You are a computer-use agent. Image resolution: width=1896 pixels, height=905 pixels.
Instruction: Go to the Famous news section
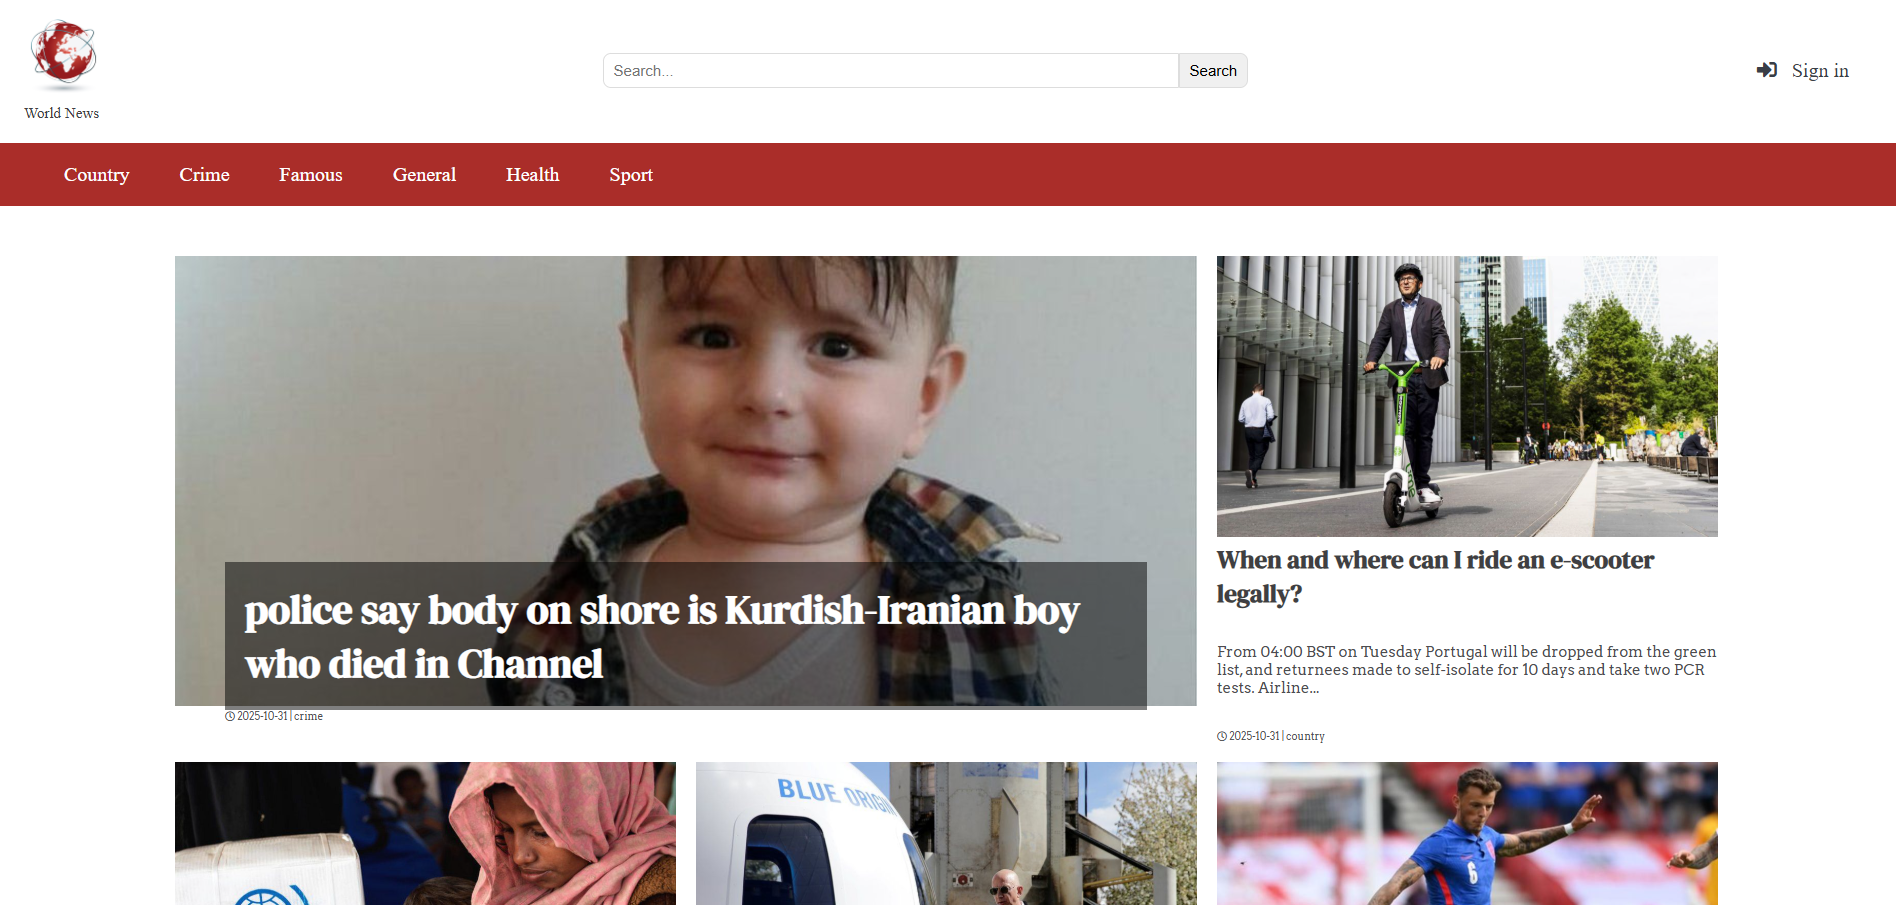pos(310,175)
